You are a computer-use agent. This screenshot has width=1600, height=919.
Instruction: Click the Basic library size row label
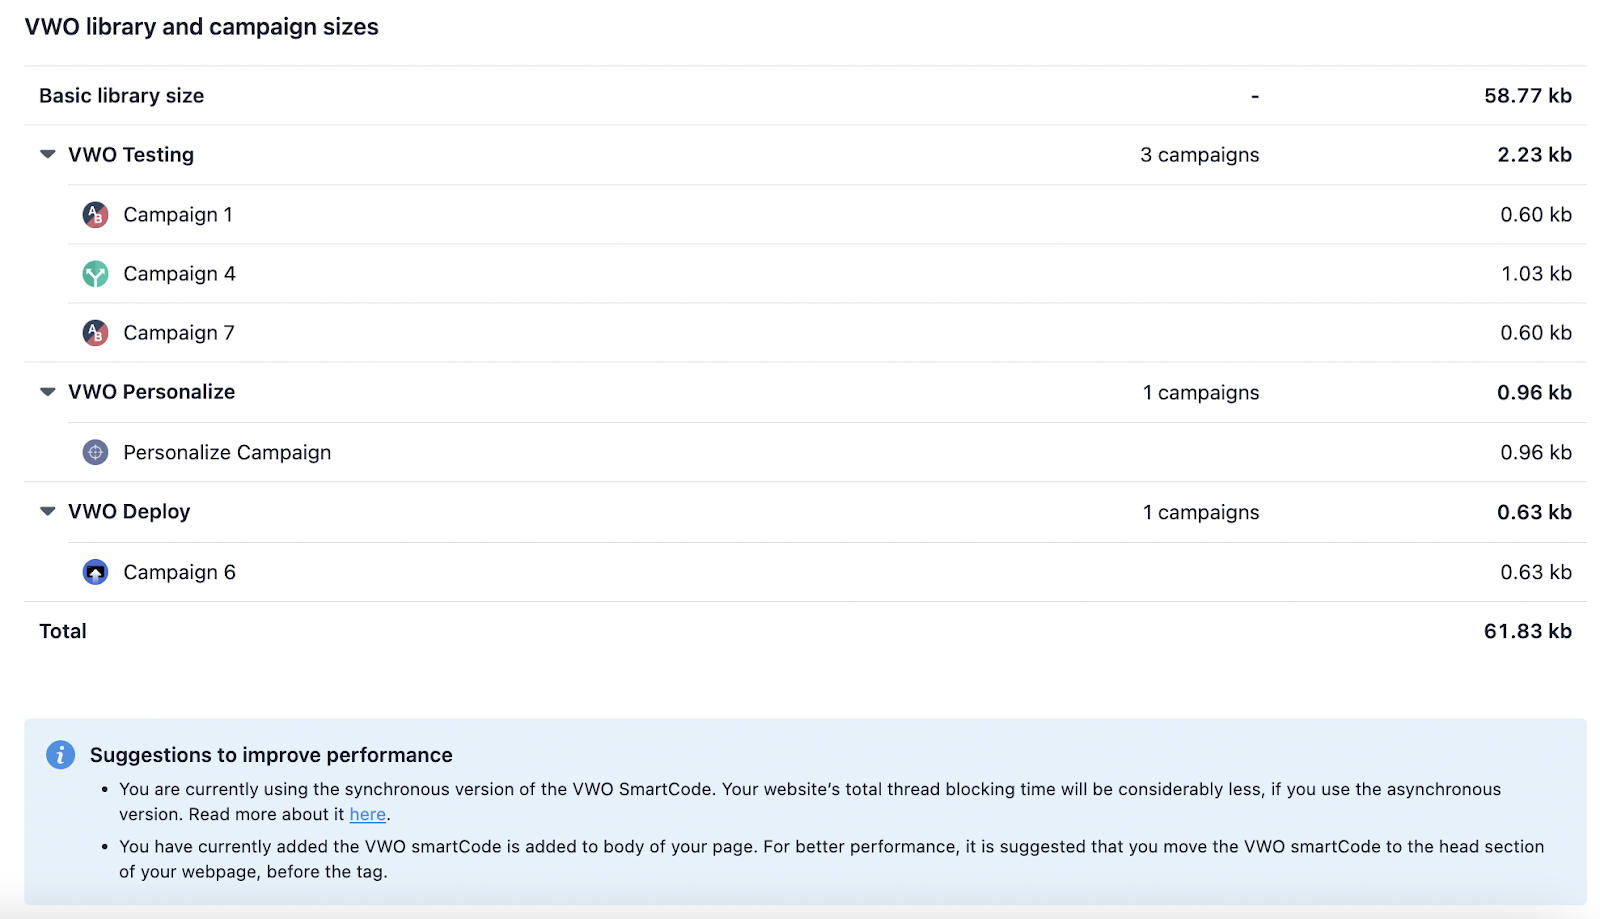point(121,96)
